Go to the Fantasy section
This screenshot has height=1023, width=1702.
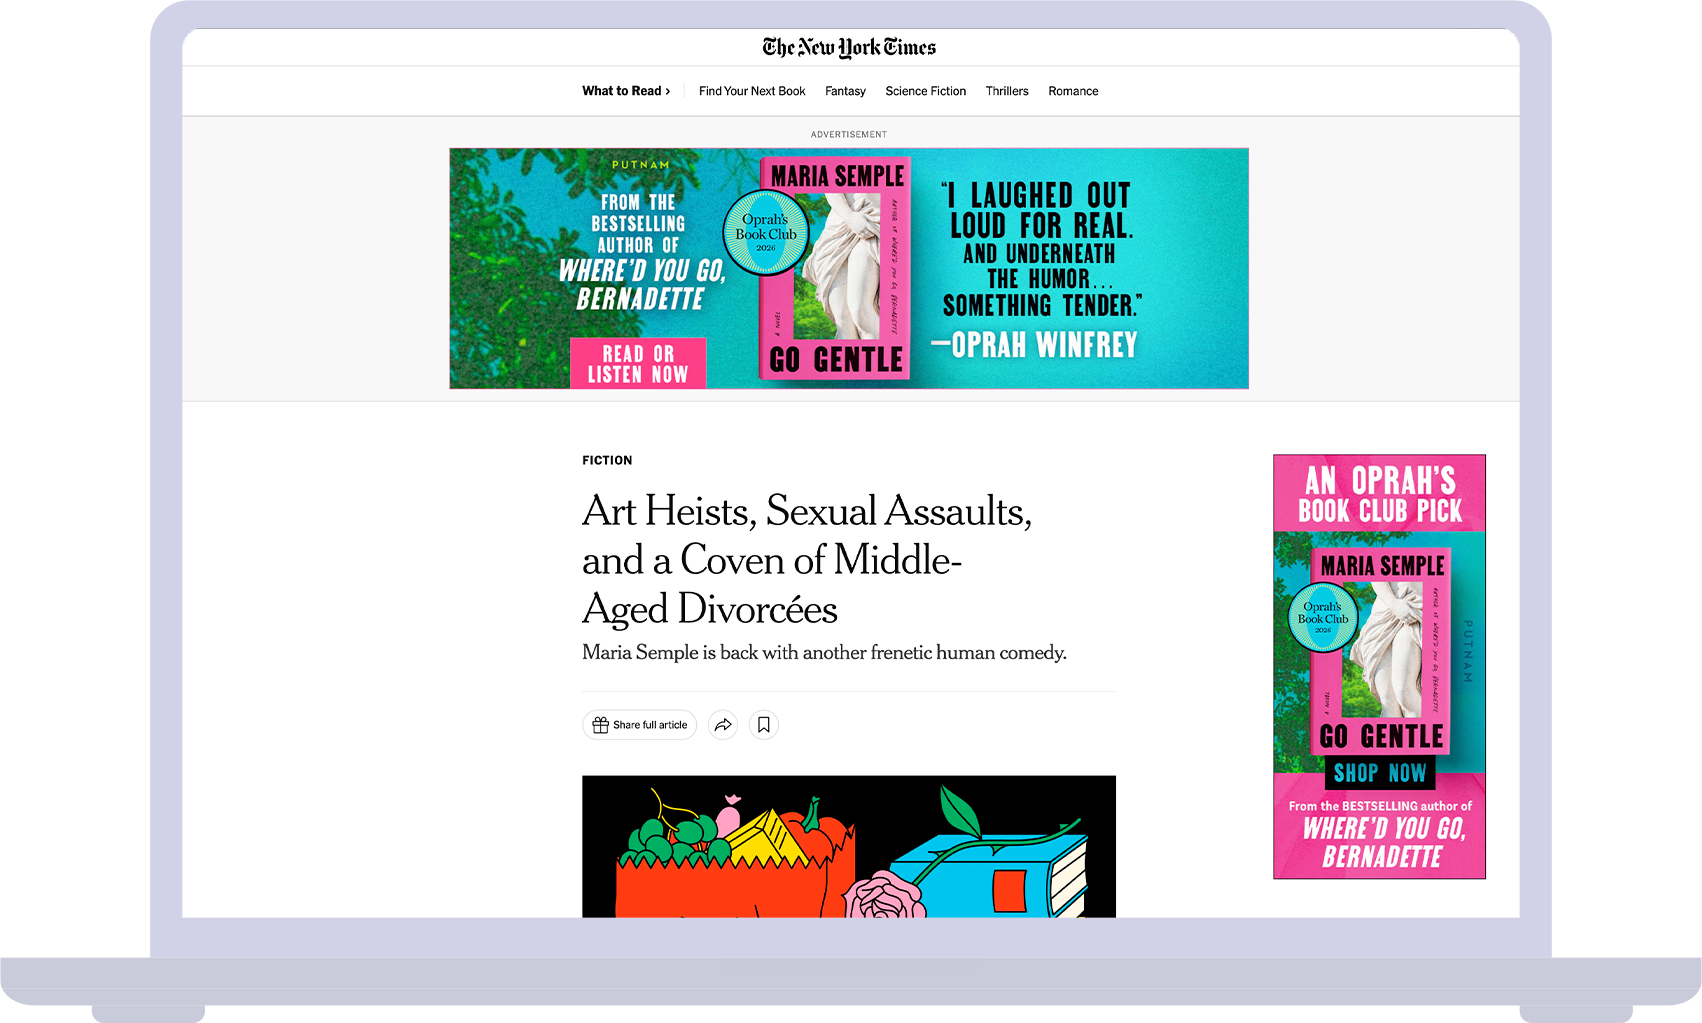click(x=845, y=91)
